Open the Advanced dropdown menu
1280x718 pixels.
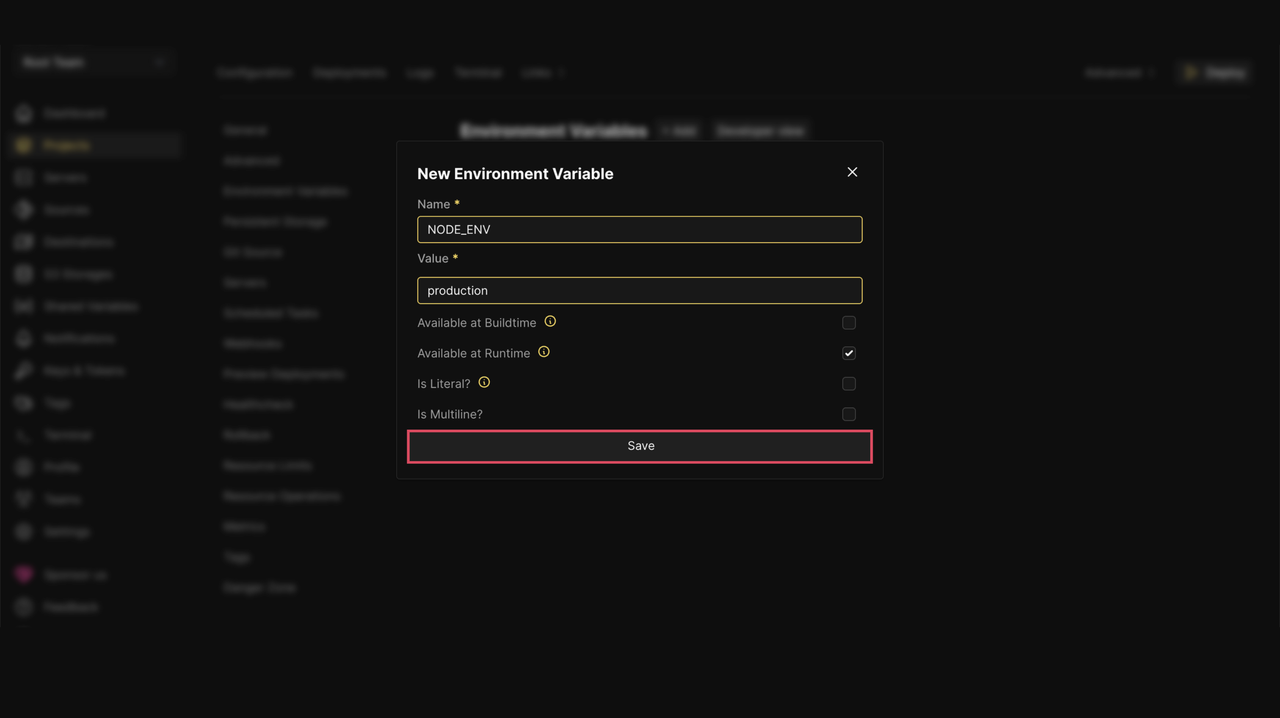pos(1119,73)
